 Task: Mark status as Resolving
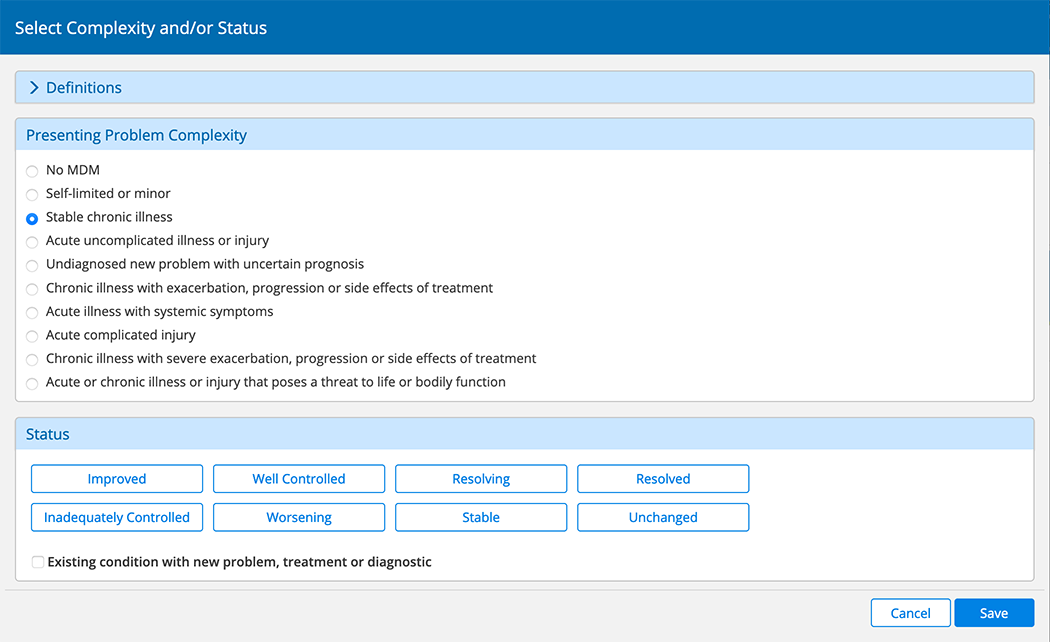point(481,479)
